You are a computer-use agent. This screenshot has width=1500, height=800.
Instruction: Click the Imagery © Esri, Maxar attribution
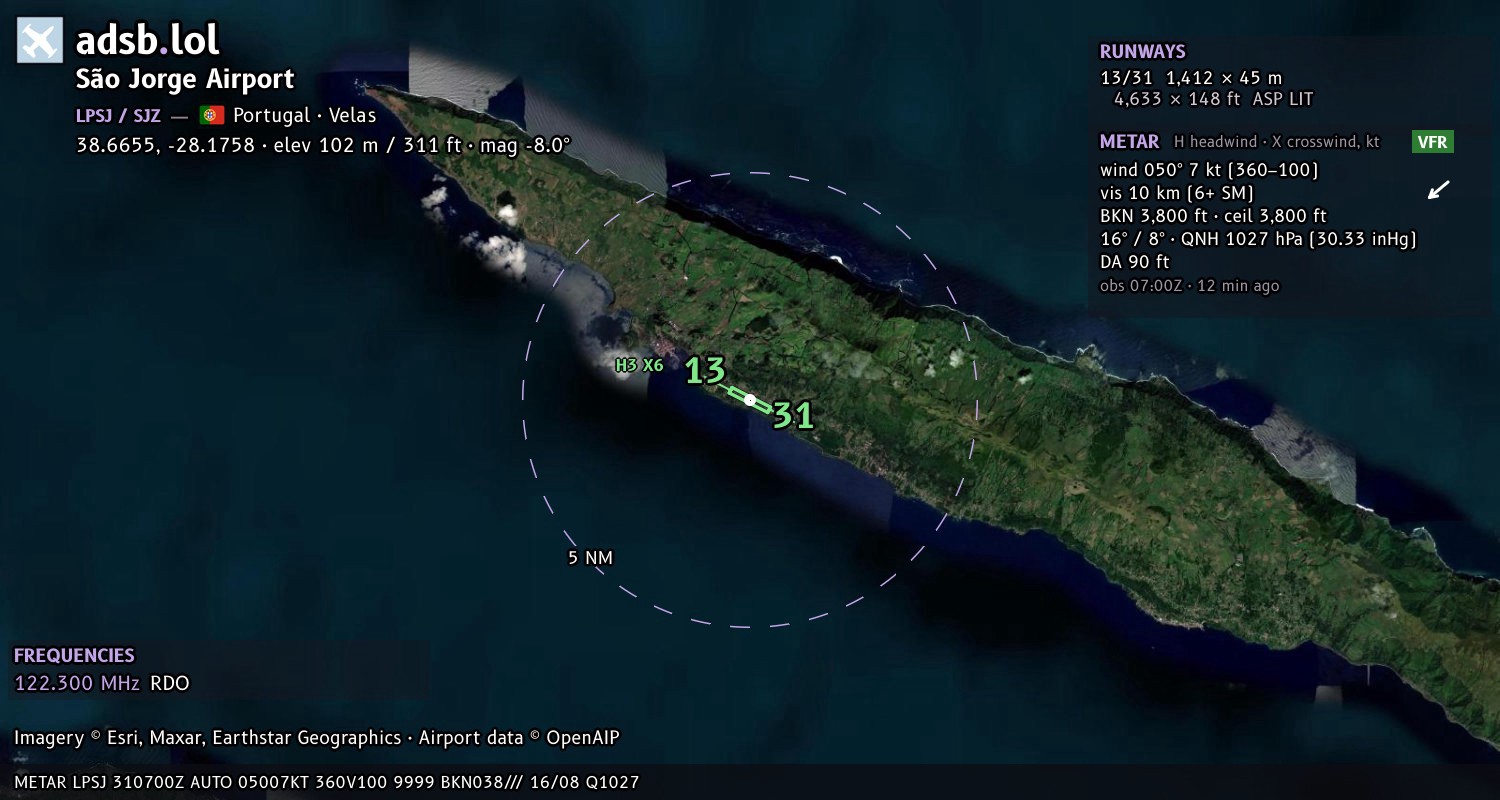pos(207,738)
